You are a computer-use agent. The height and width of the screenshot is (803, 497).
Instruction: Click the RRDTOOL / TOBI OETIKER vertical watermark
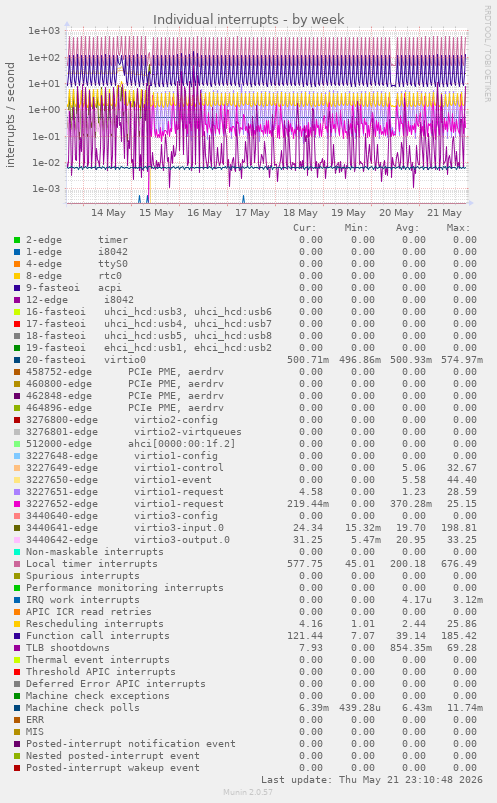[487, 53]
